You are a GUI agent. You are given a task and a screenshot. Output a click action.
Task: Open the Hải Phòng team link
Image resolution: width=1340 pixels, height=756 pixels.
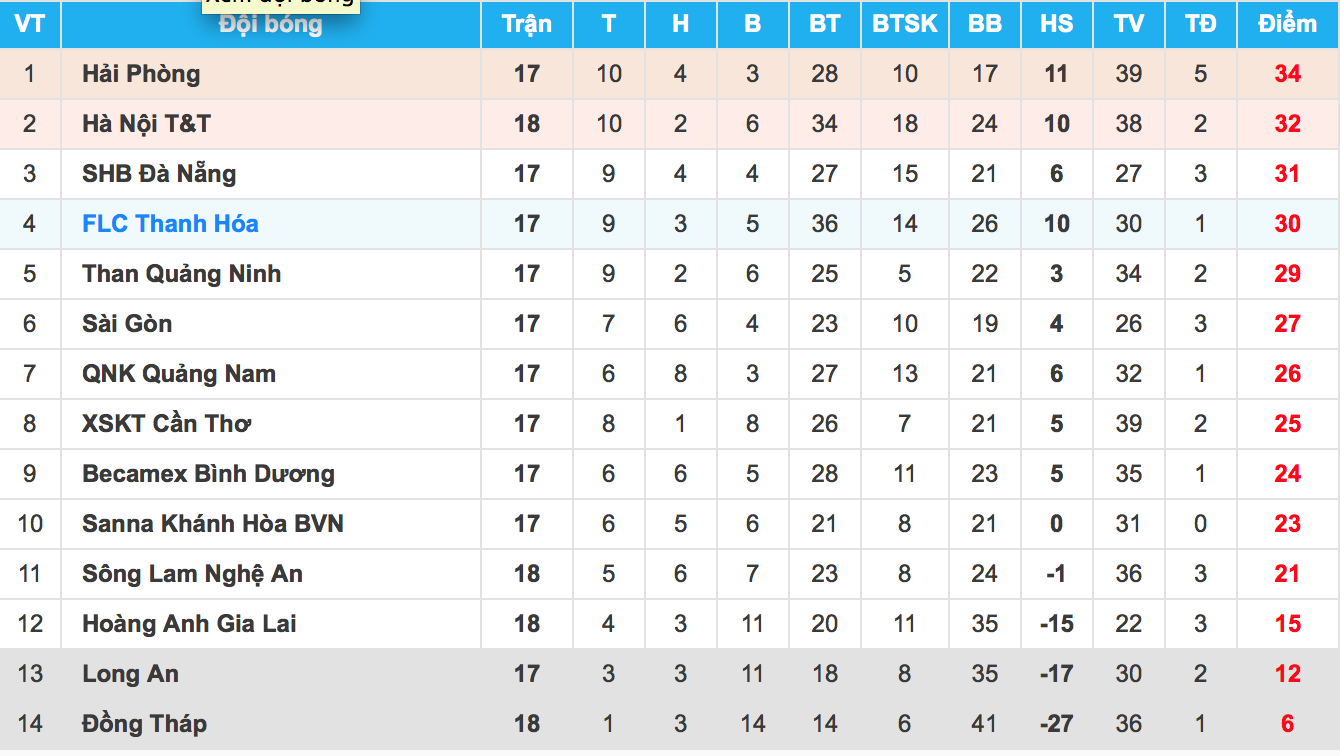[x=141, y=74]
